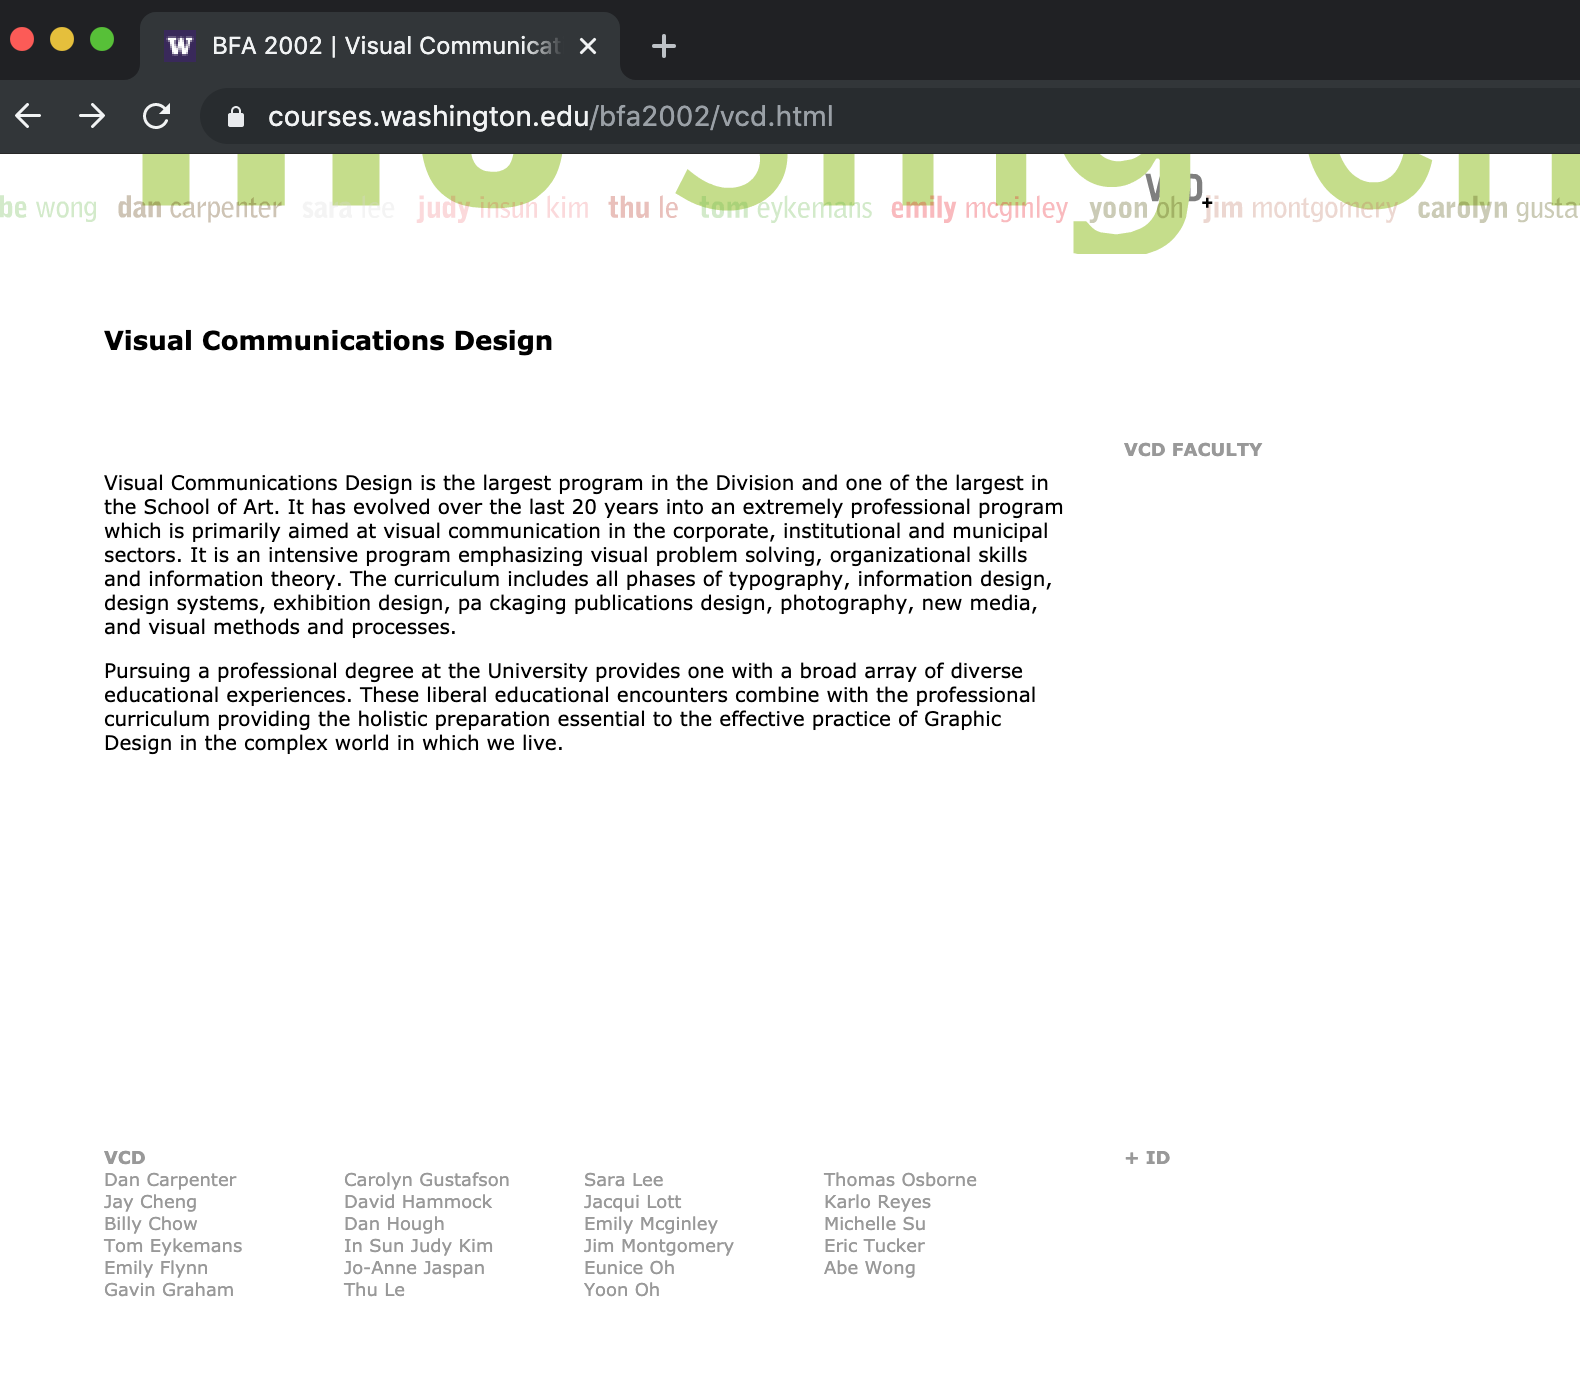Open VCD FACULTY link
The width and height of the screenshot is (1580, 1380).
[1193, 450]
